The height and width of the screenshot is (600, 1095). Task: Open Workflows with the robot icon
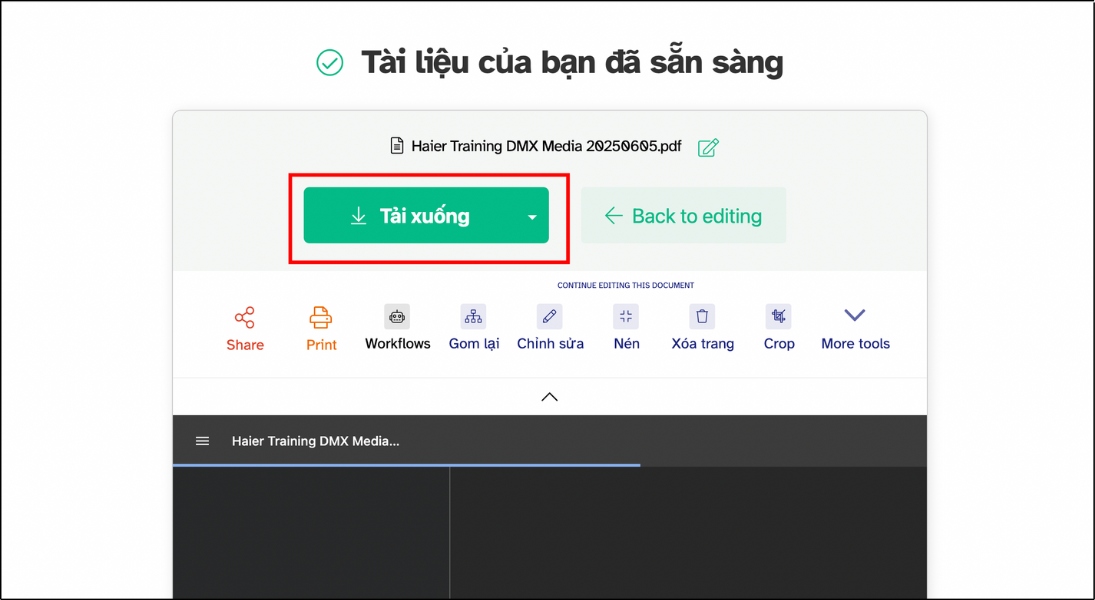coord(397,316)
